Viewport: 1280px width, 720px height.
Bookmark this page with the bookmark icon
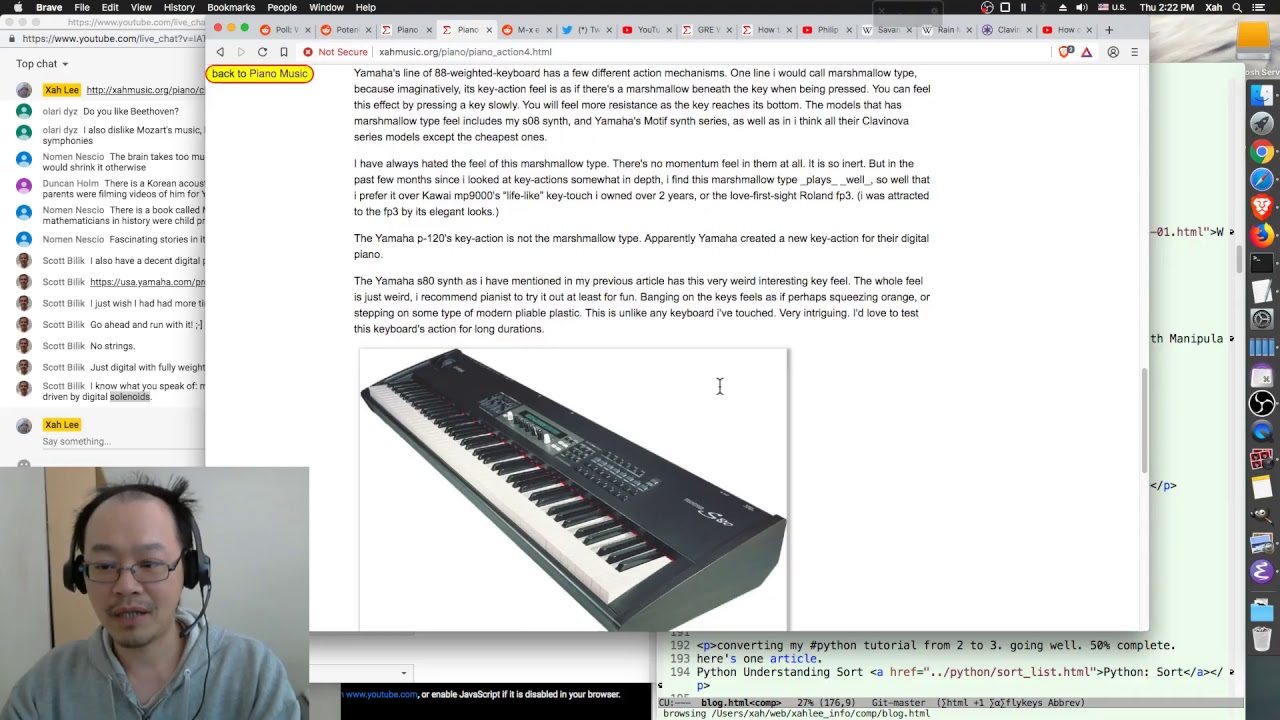(x=284, y=52)
